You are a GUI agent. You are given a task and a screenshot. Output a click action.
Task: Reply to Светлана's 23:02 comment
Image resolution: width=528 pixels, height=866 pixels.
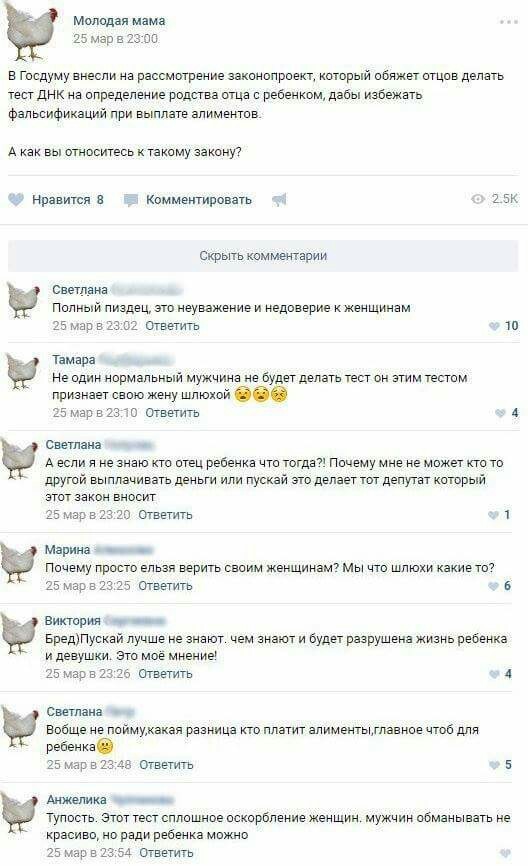pos(172,326)
